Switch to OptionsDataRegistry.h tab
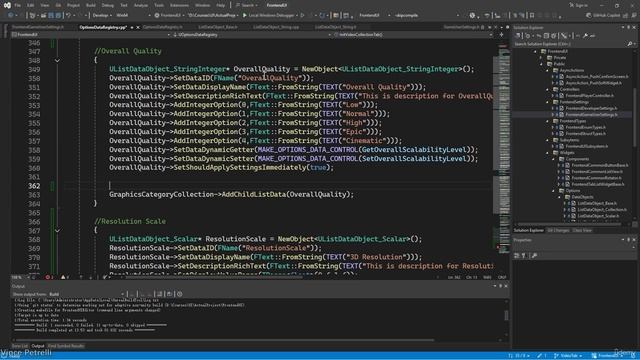This screenshot has width=640, height=360. [162, 27]
